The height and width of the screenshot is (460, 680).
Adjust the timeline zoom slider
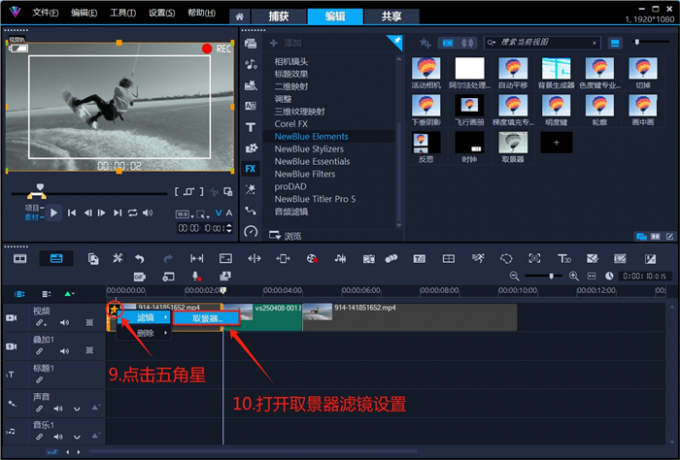(x=551, y=276)
